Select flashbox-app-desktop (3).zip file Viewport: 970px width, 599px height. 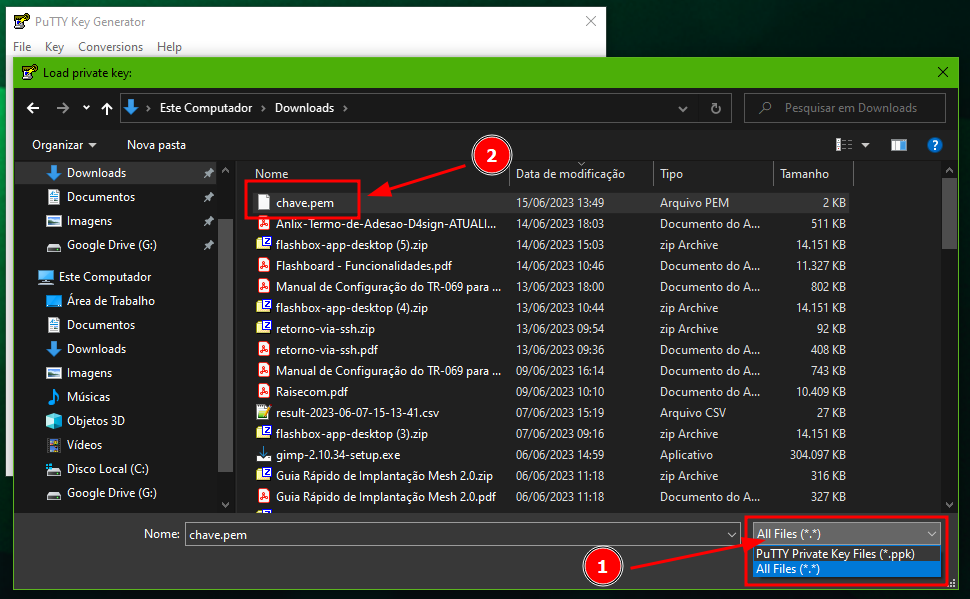(x=351, y=434)
